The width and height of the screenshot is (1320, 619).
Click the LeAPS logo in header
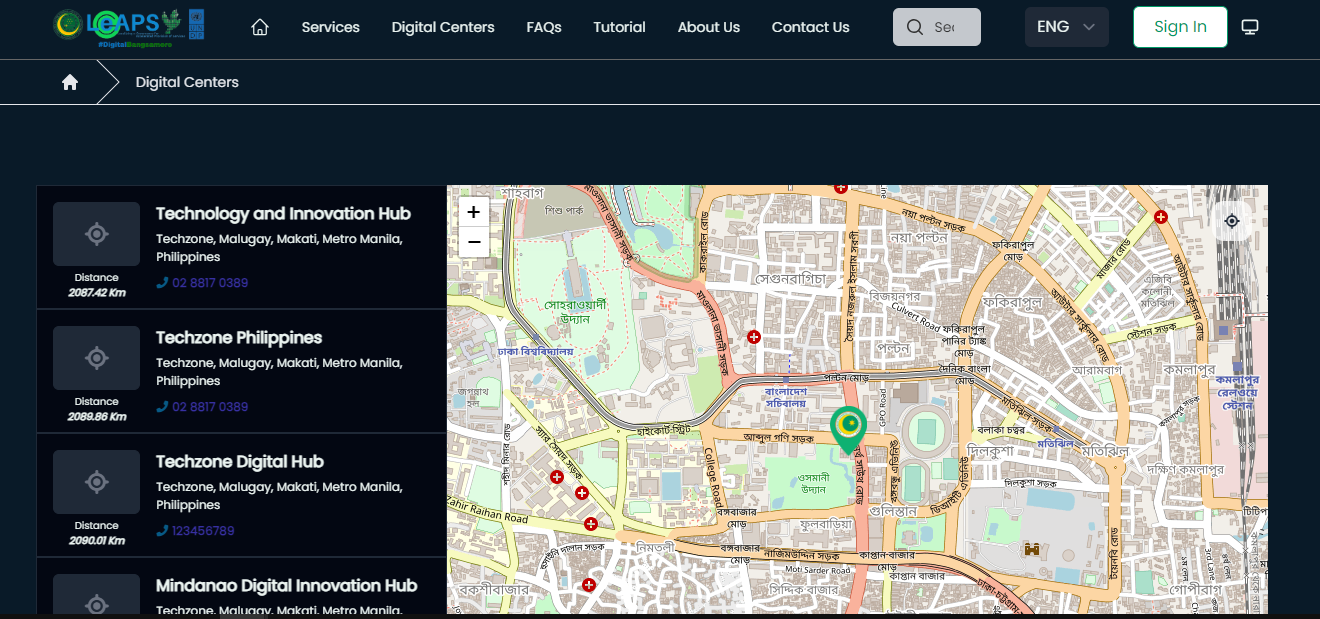point(129,26)
